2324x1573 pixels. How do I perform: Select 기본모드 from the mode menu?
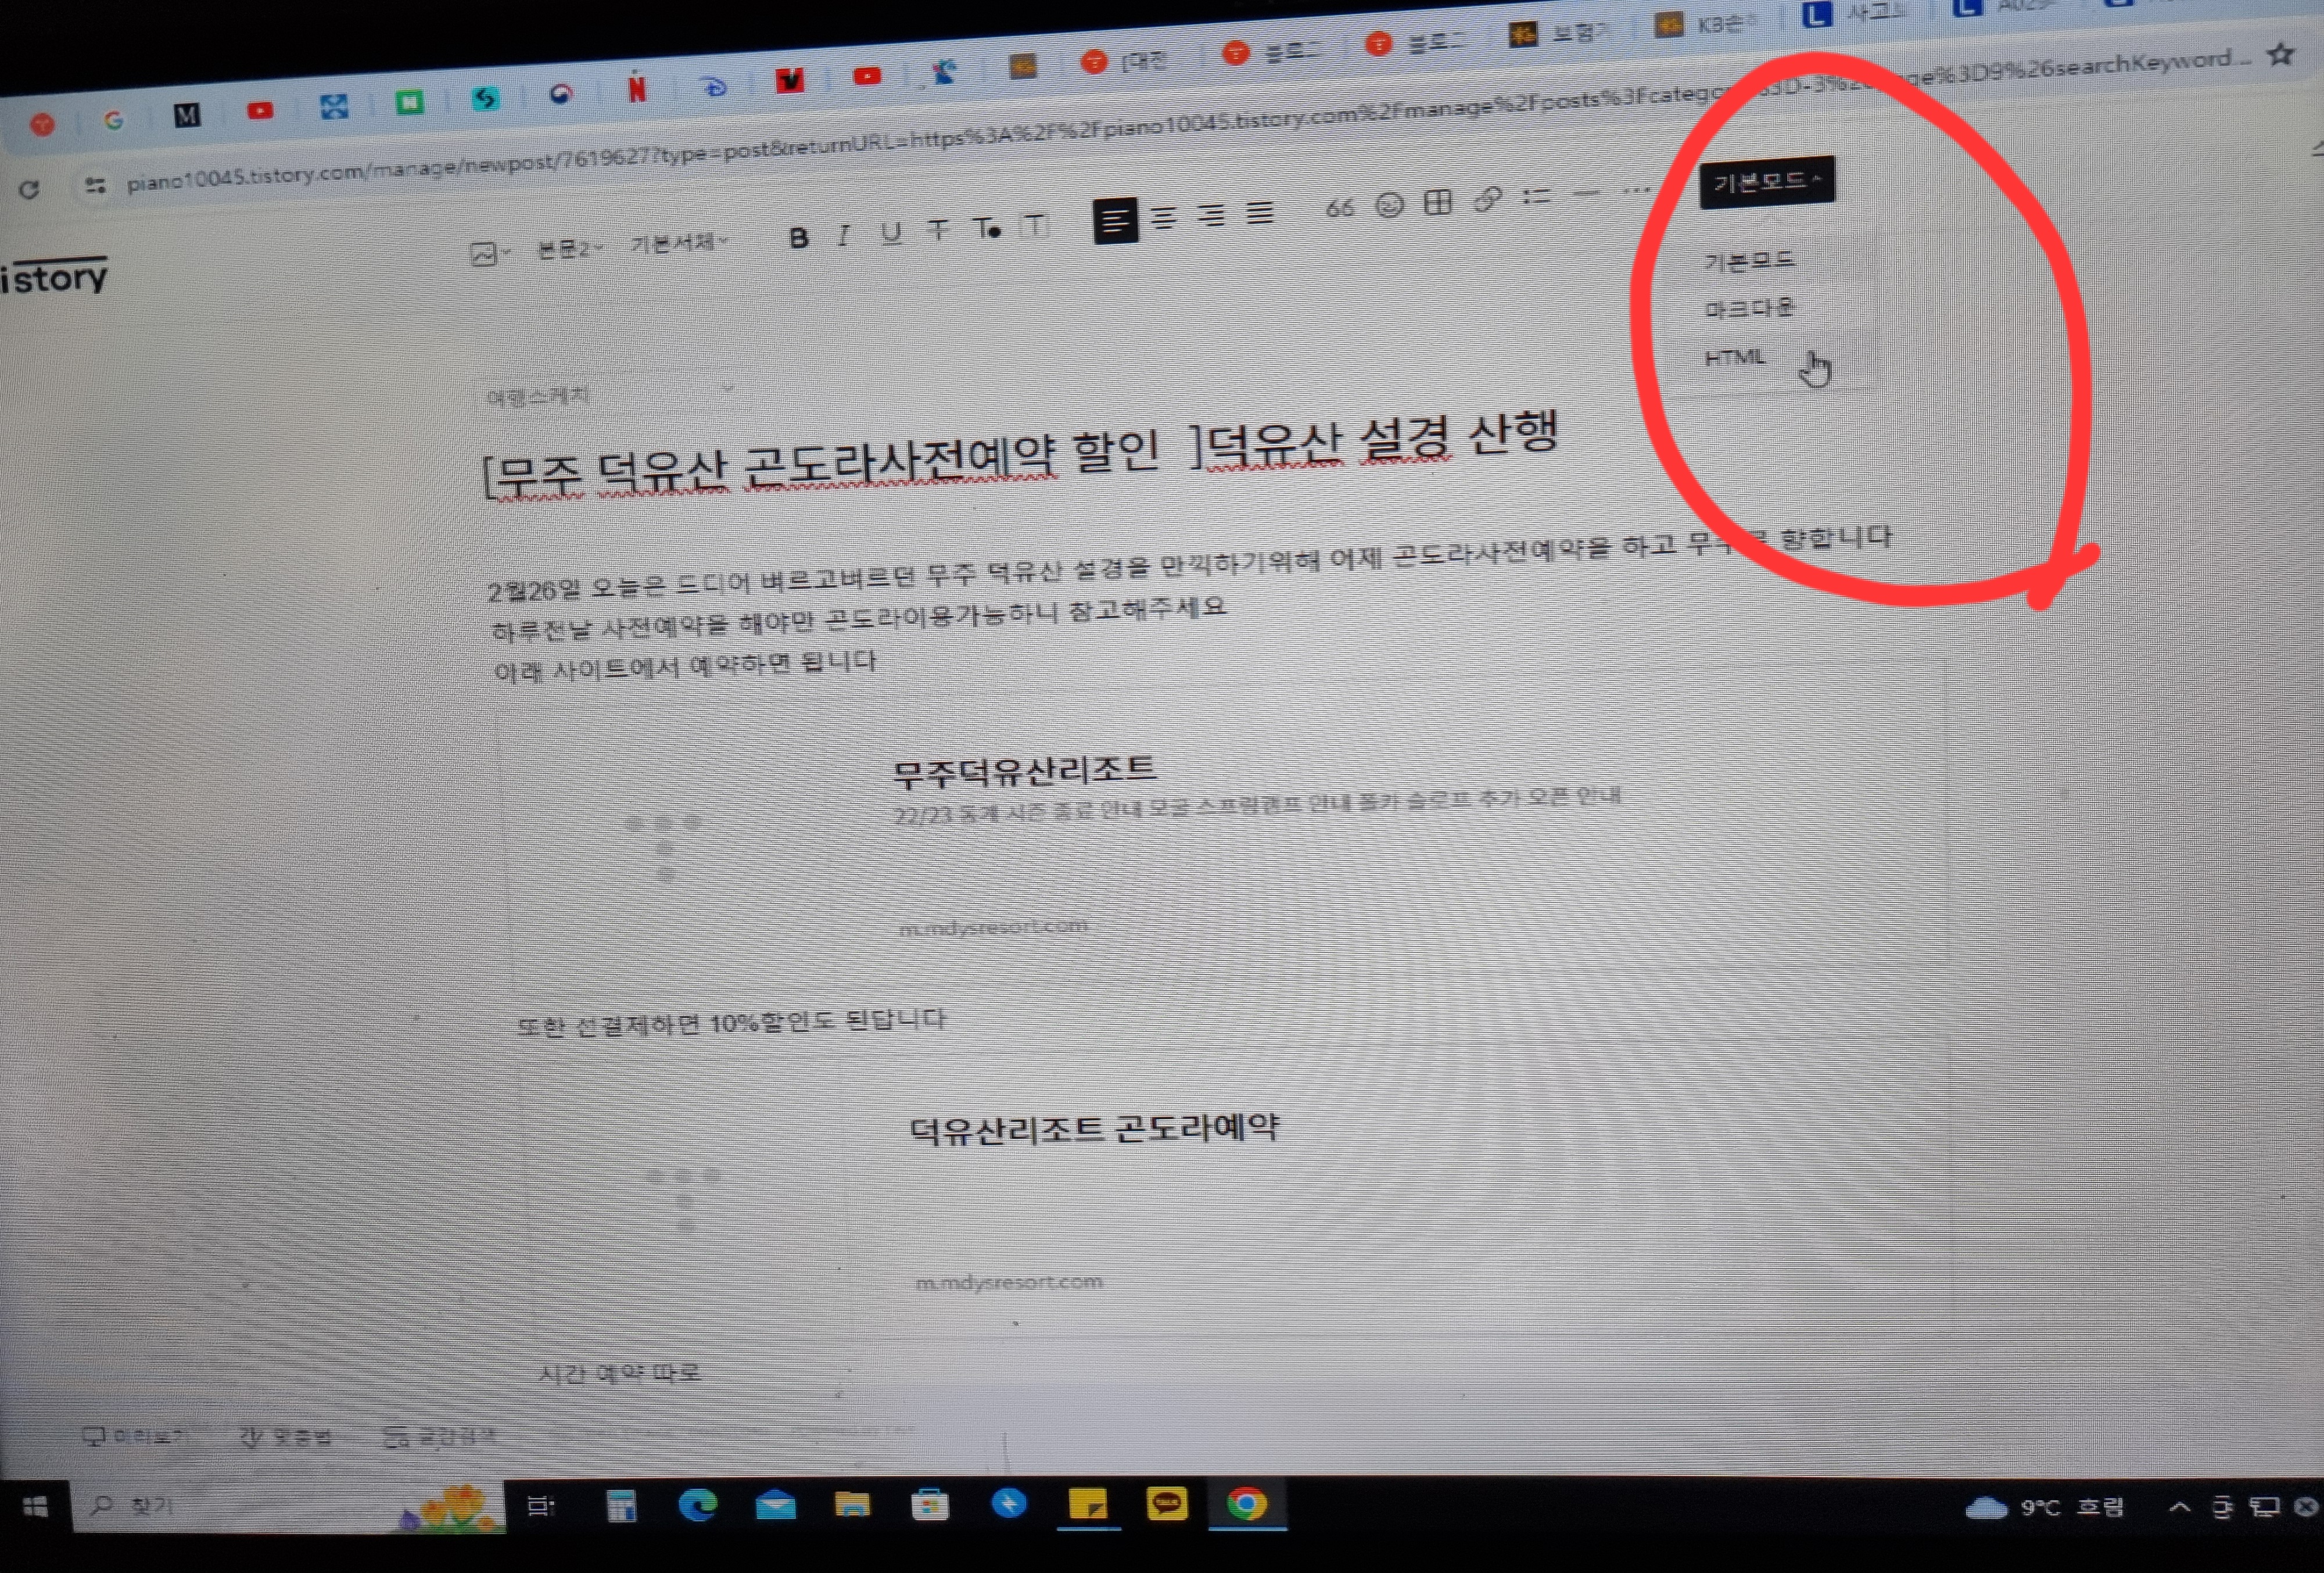(1750, 262)
